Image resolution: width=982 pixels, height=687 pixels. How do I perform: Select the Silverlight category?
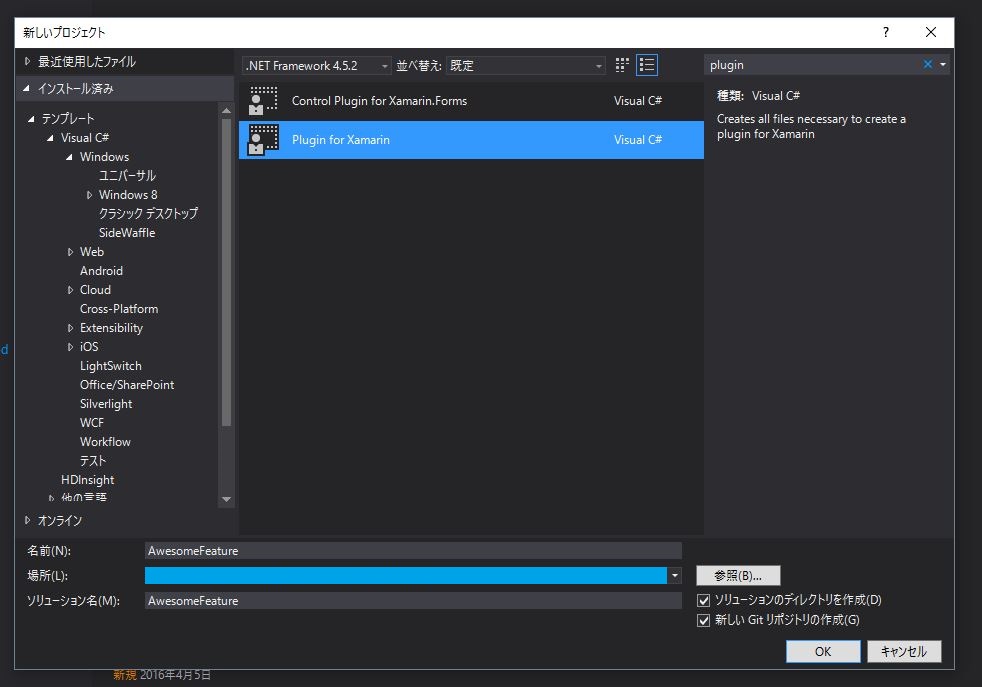tap(106, 404)
